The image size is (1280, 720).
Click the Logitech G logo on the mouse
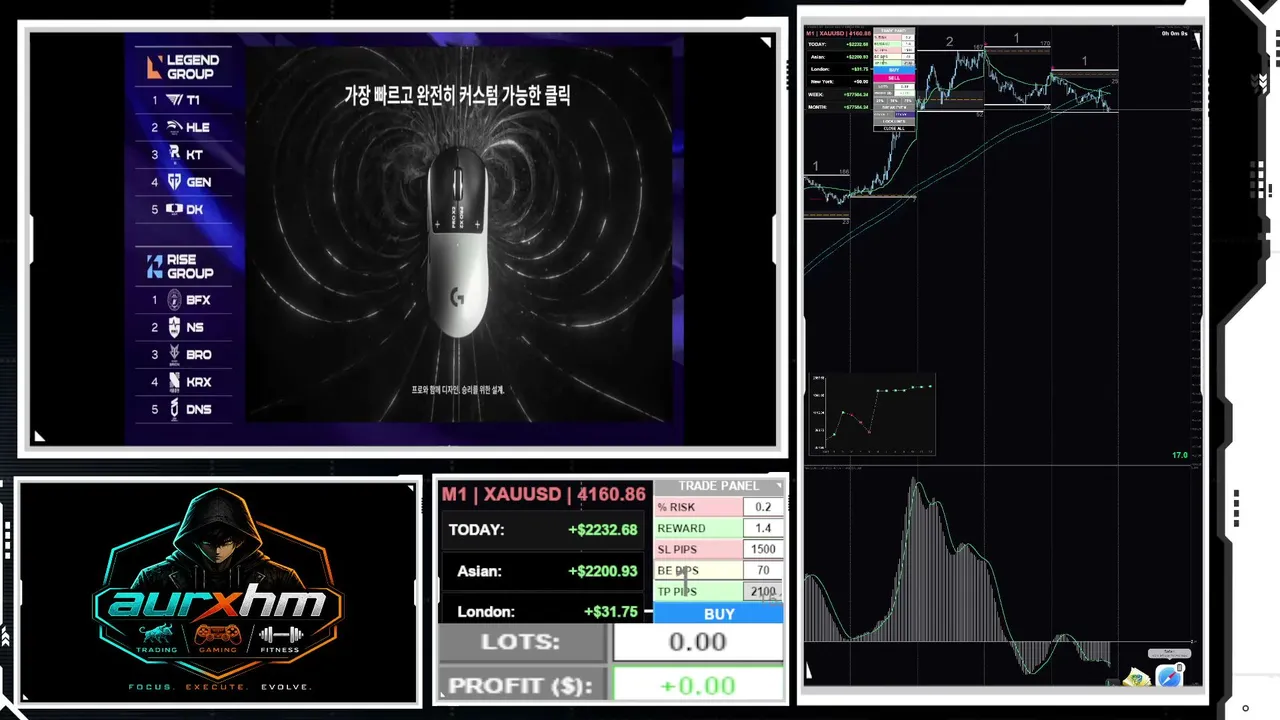click(457, 297)
